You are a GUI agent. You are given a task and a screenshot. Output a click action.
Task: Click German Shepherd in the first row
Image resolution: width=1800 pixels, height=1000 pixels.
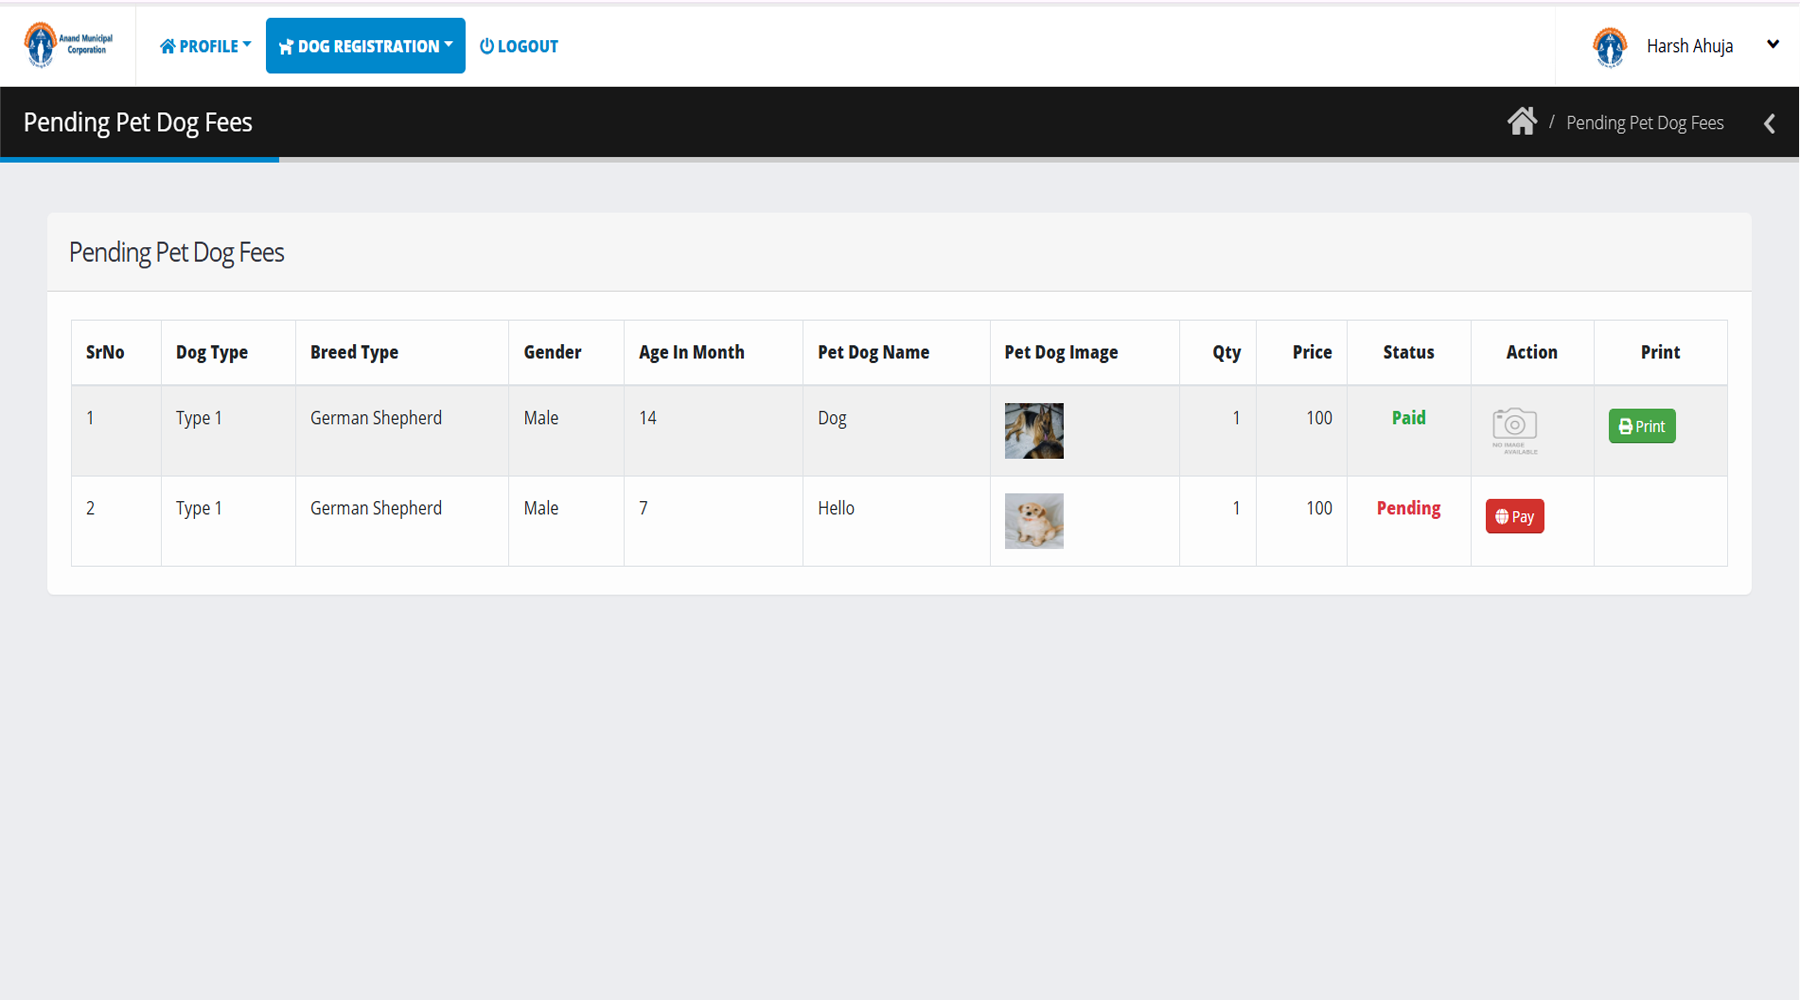pos(376,418)
